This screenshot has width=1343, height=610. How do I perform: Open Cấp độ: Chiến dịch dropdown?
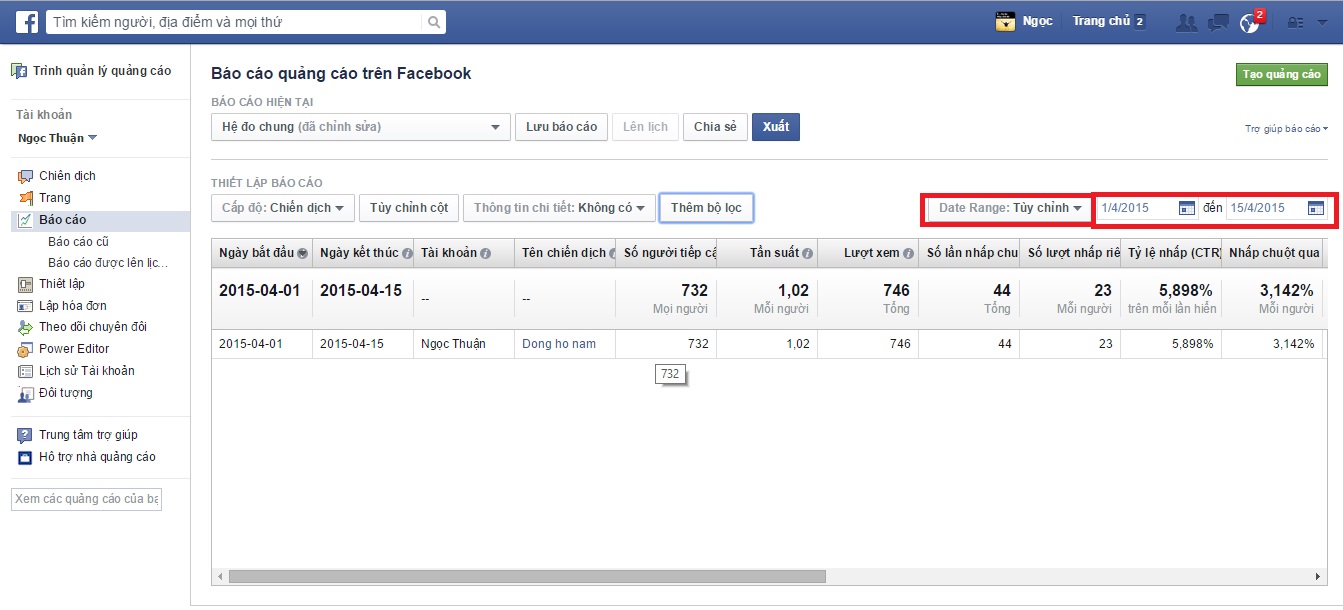point(283,208)
